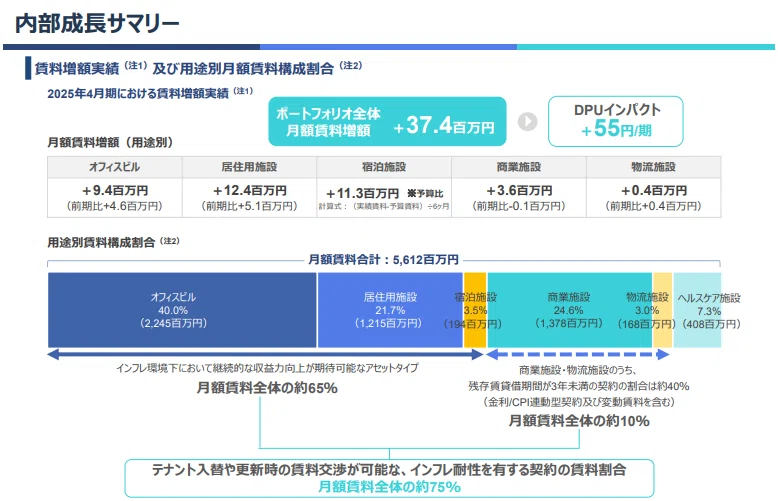Click the オフィスビル table header
This screenshot has width=778, height=501.
coord(115,167)
